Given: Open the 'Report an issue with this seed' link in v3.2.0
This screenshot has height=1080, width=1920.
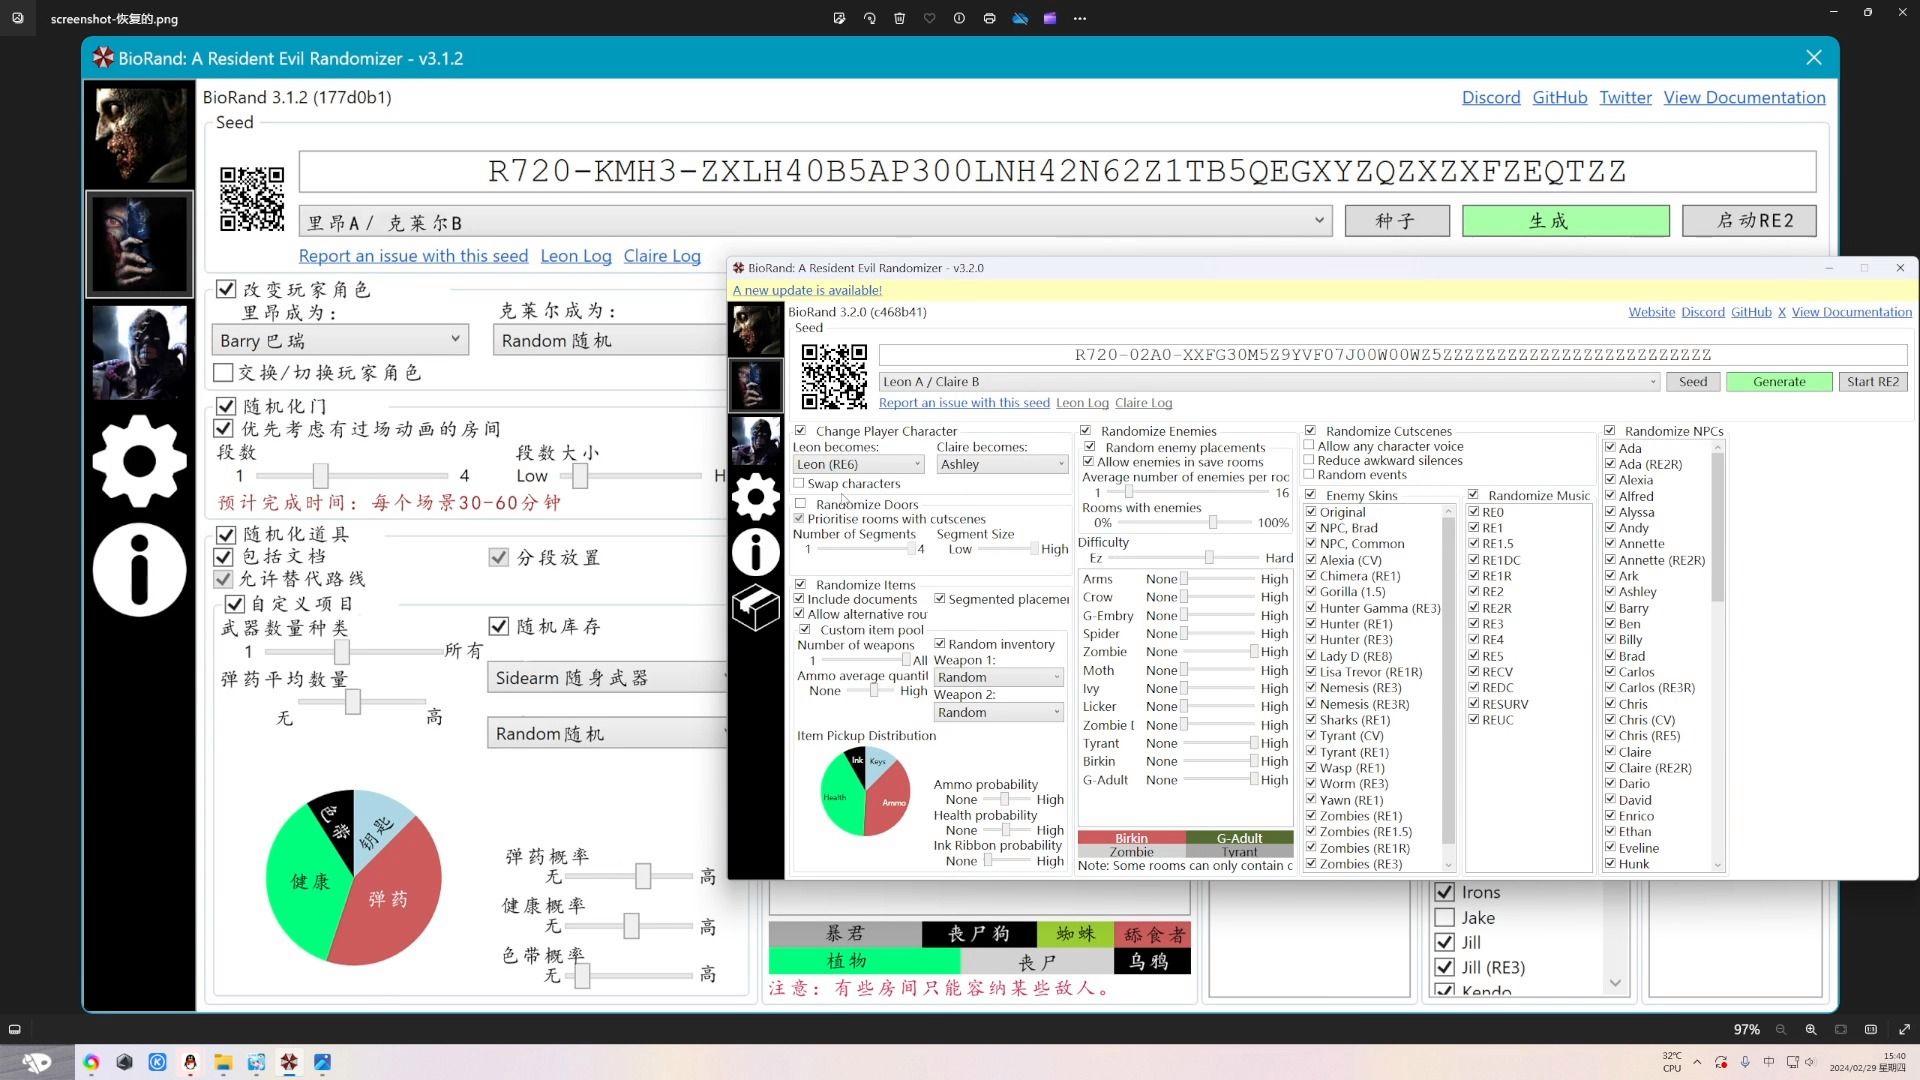Looking at the screenshot, I should [x=964, y=403].
